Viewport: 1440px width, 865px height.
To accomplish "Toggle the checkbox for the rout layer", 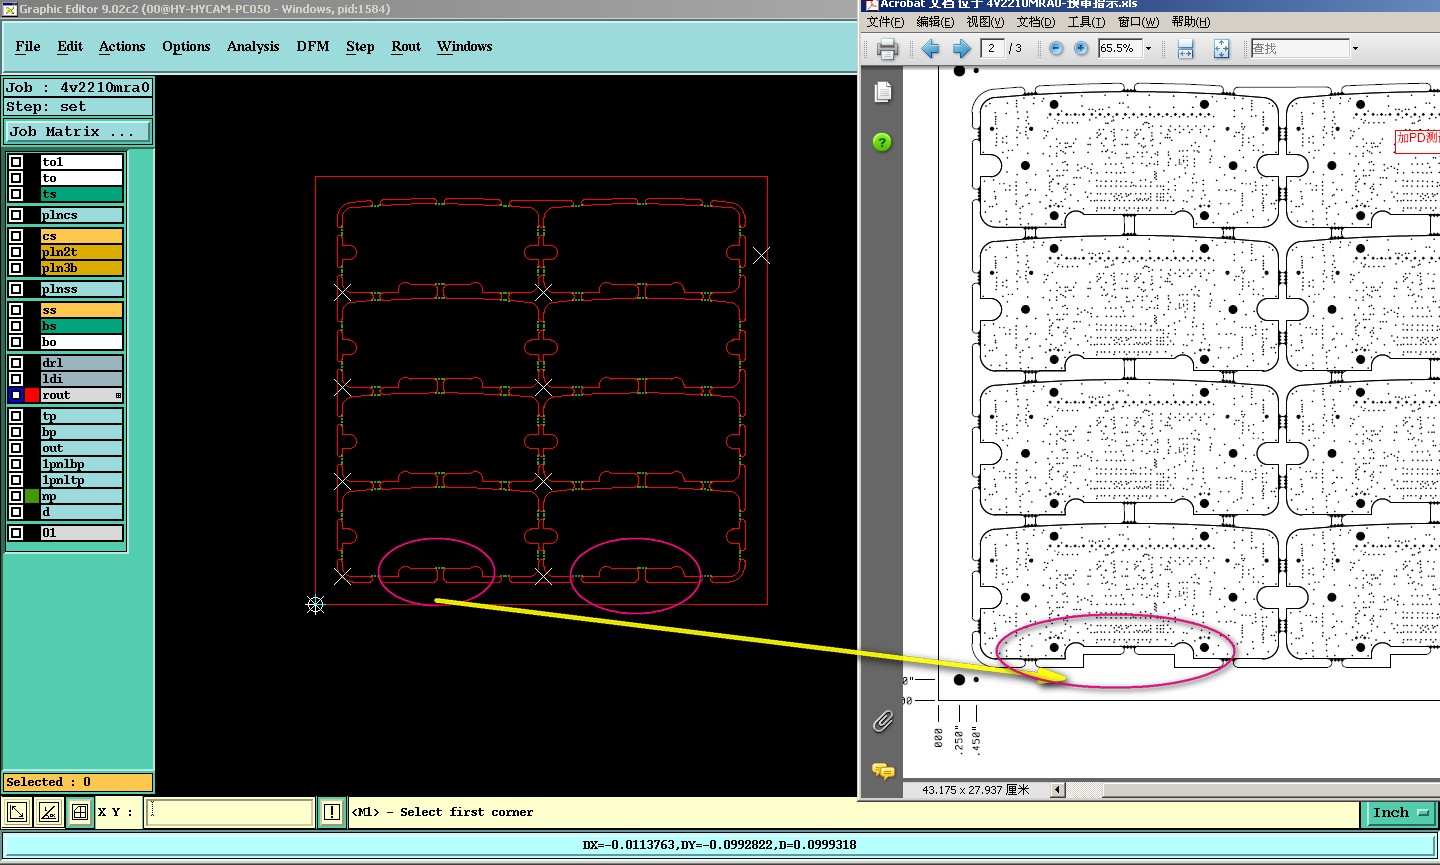I will (x=16, y=395).
